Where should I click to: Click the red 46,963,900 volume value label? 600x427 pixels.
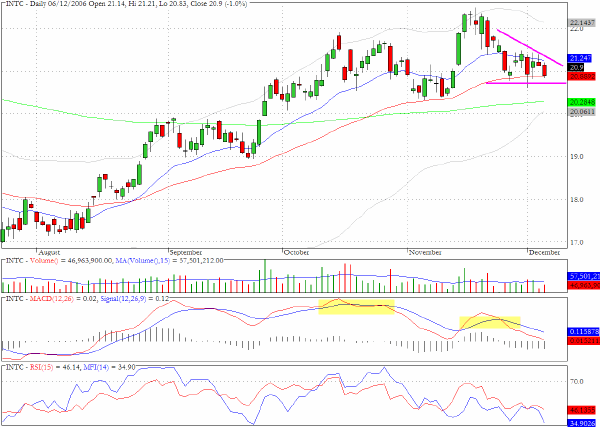pos(584,285)
